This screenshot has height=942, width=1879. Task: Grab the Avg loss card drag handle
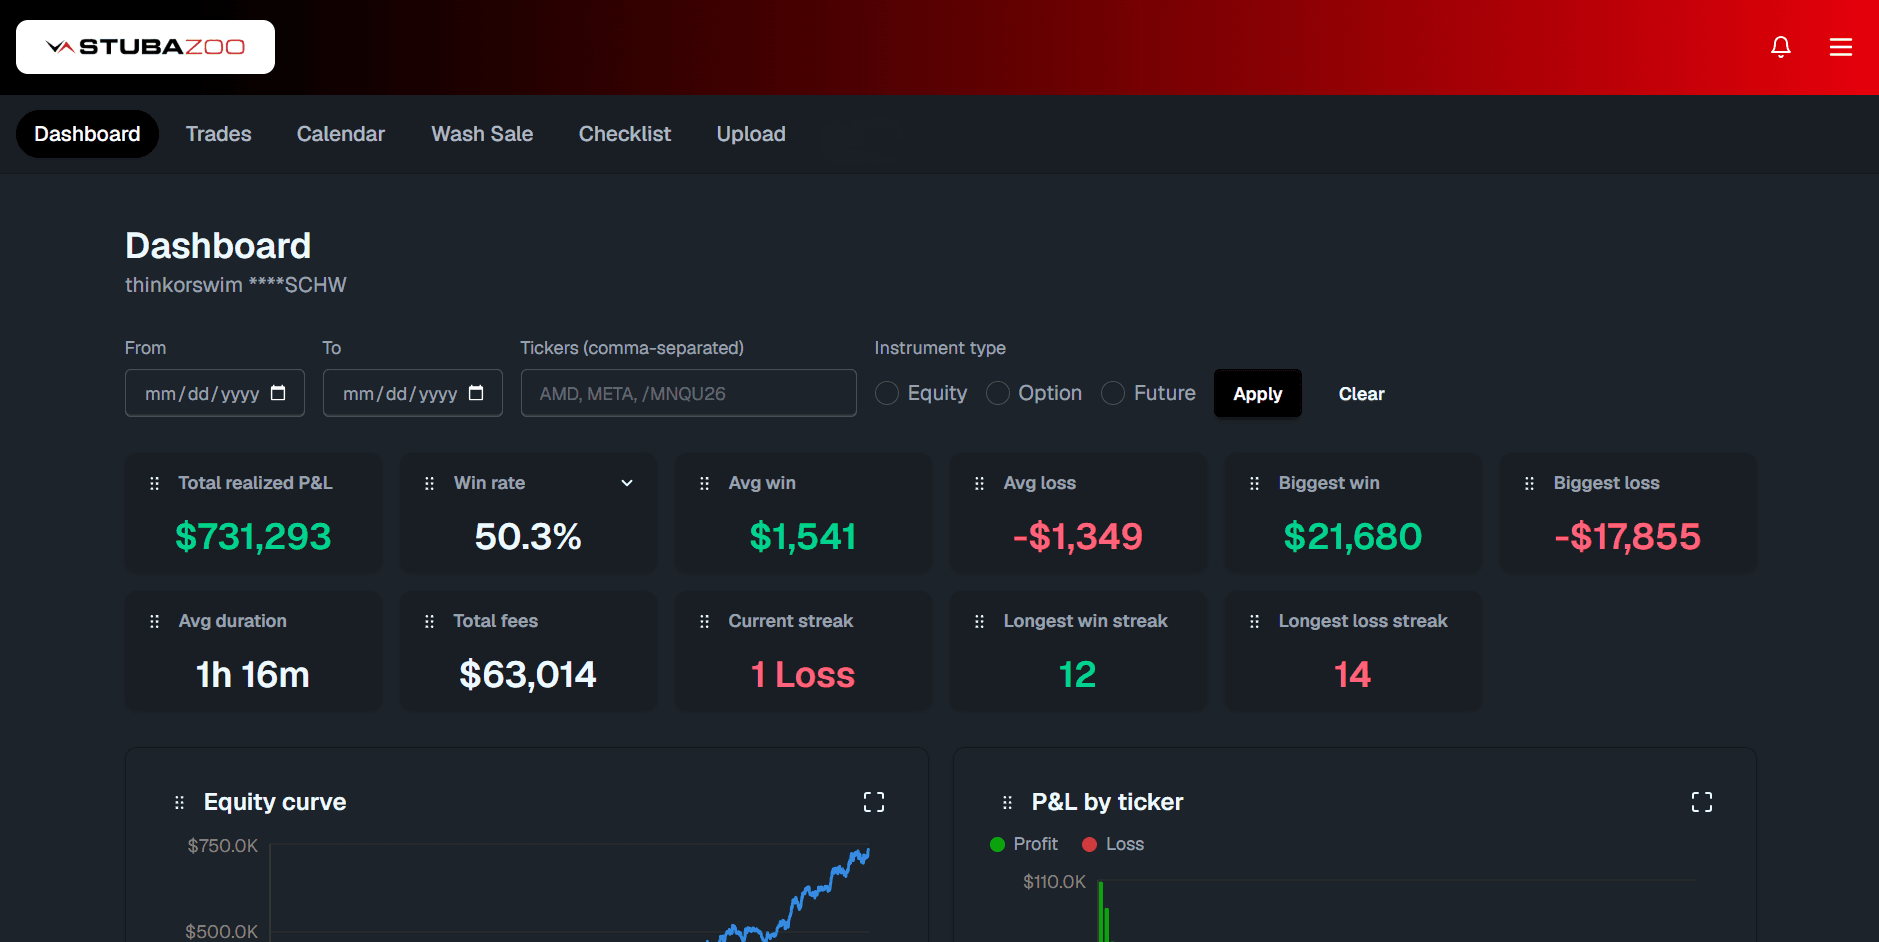[979, 483]
